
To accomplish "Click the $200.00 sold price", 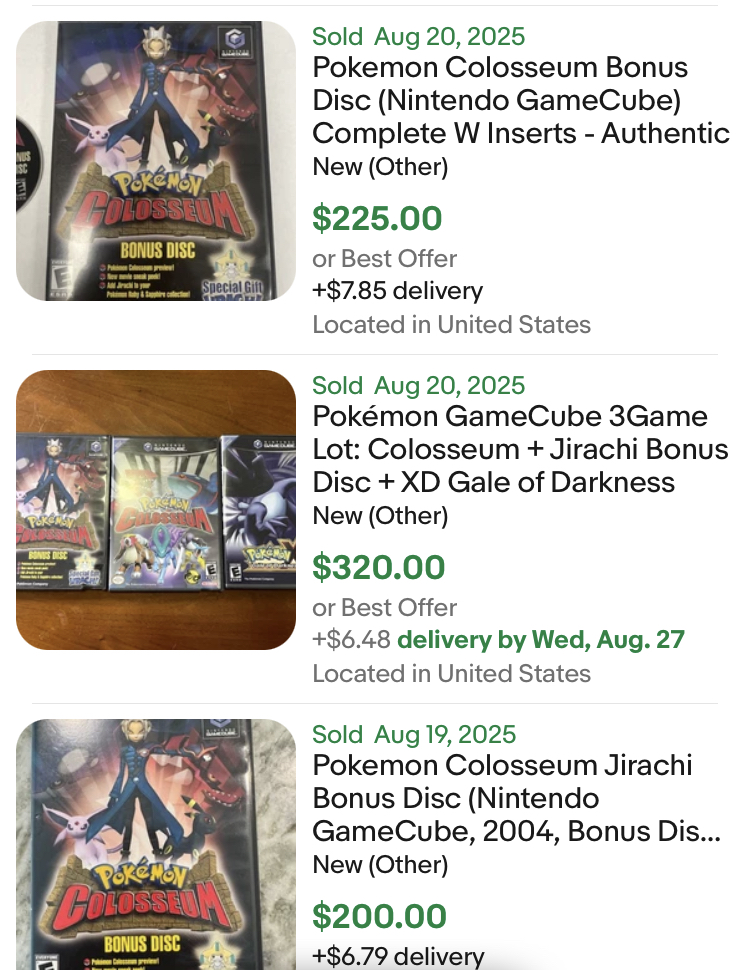I will pos(379,916).
